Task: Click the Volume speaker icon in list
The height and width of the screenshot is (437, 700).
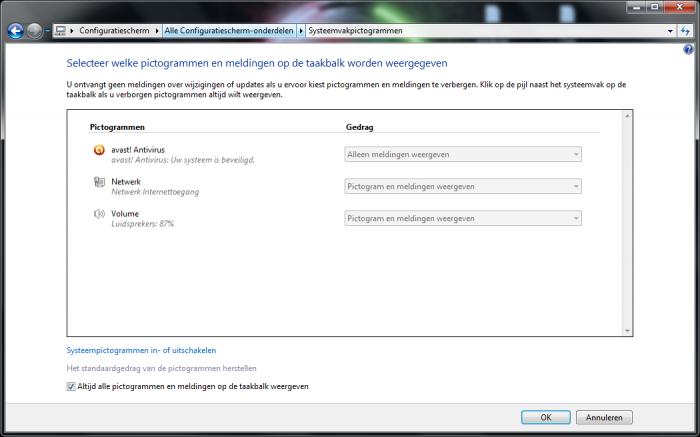Action: tap(99, 214)
